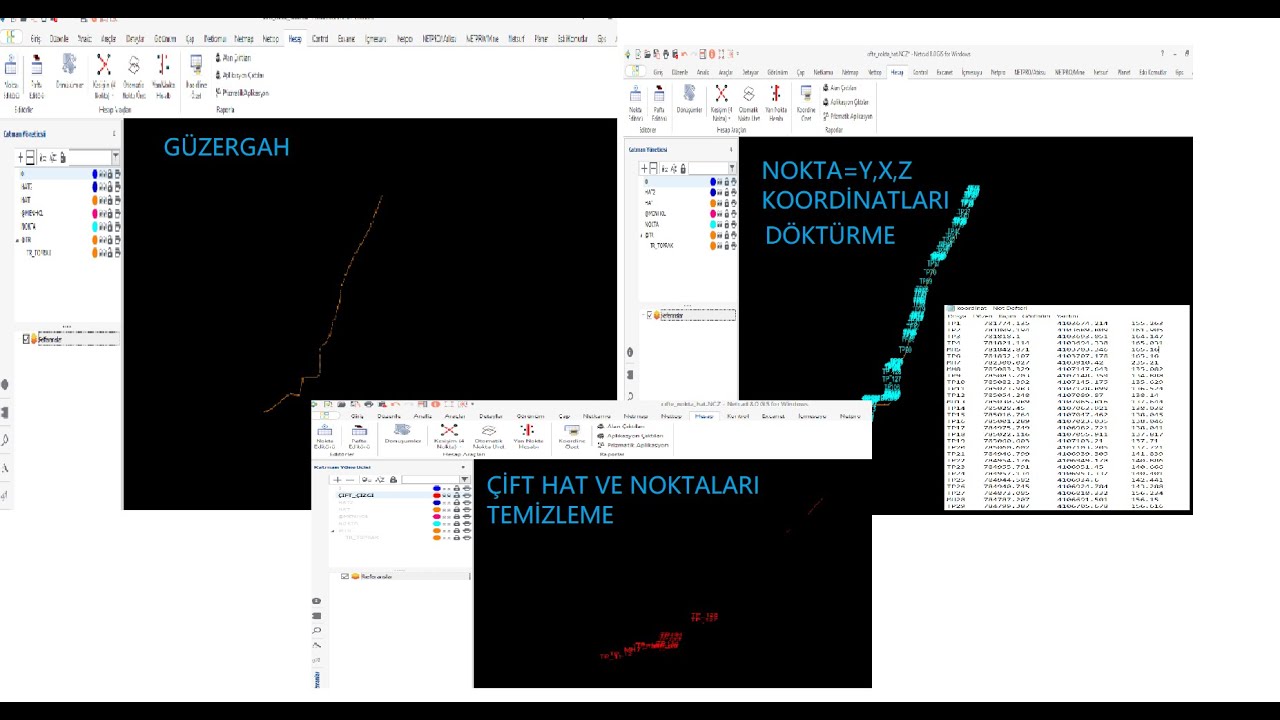The width and height of the screenshot is (1280, 720).
Task: Open Nokta Editörü in the ÇİFT HAT window
Action: pyautogui.click(x=325, y=437)
